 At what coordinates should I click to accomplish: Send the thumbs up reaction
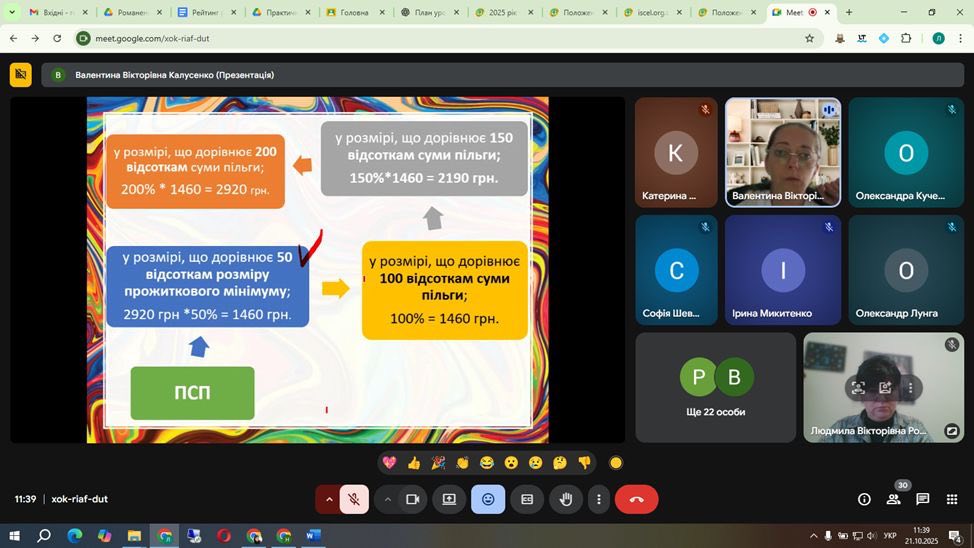414,463
